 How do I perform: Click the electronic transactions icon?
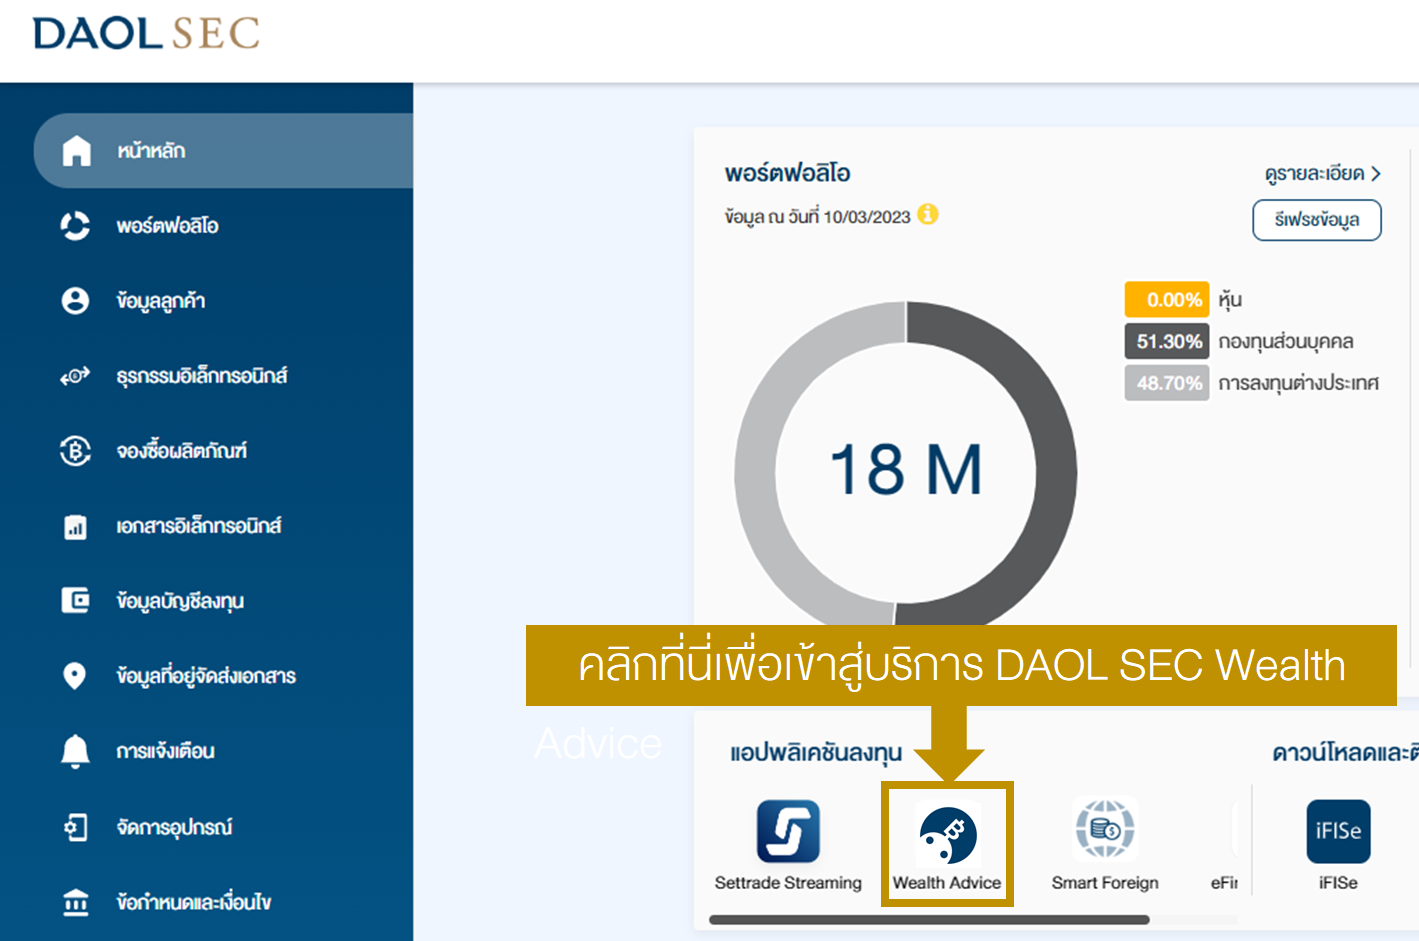pyautogui.click(x=75, y=376)
